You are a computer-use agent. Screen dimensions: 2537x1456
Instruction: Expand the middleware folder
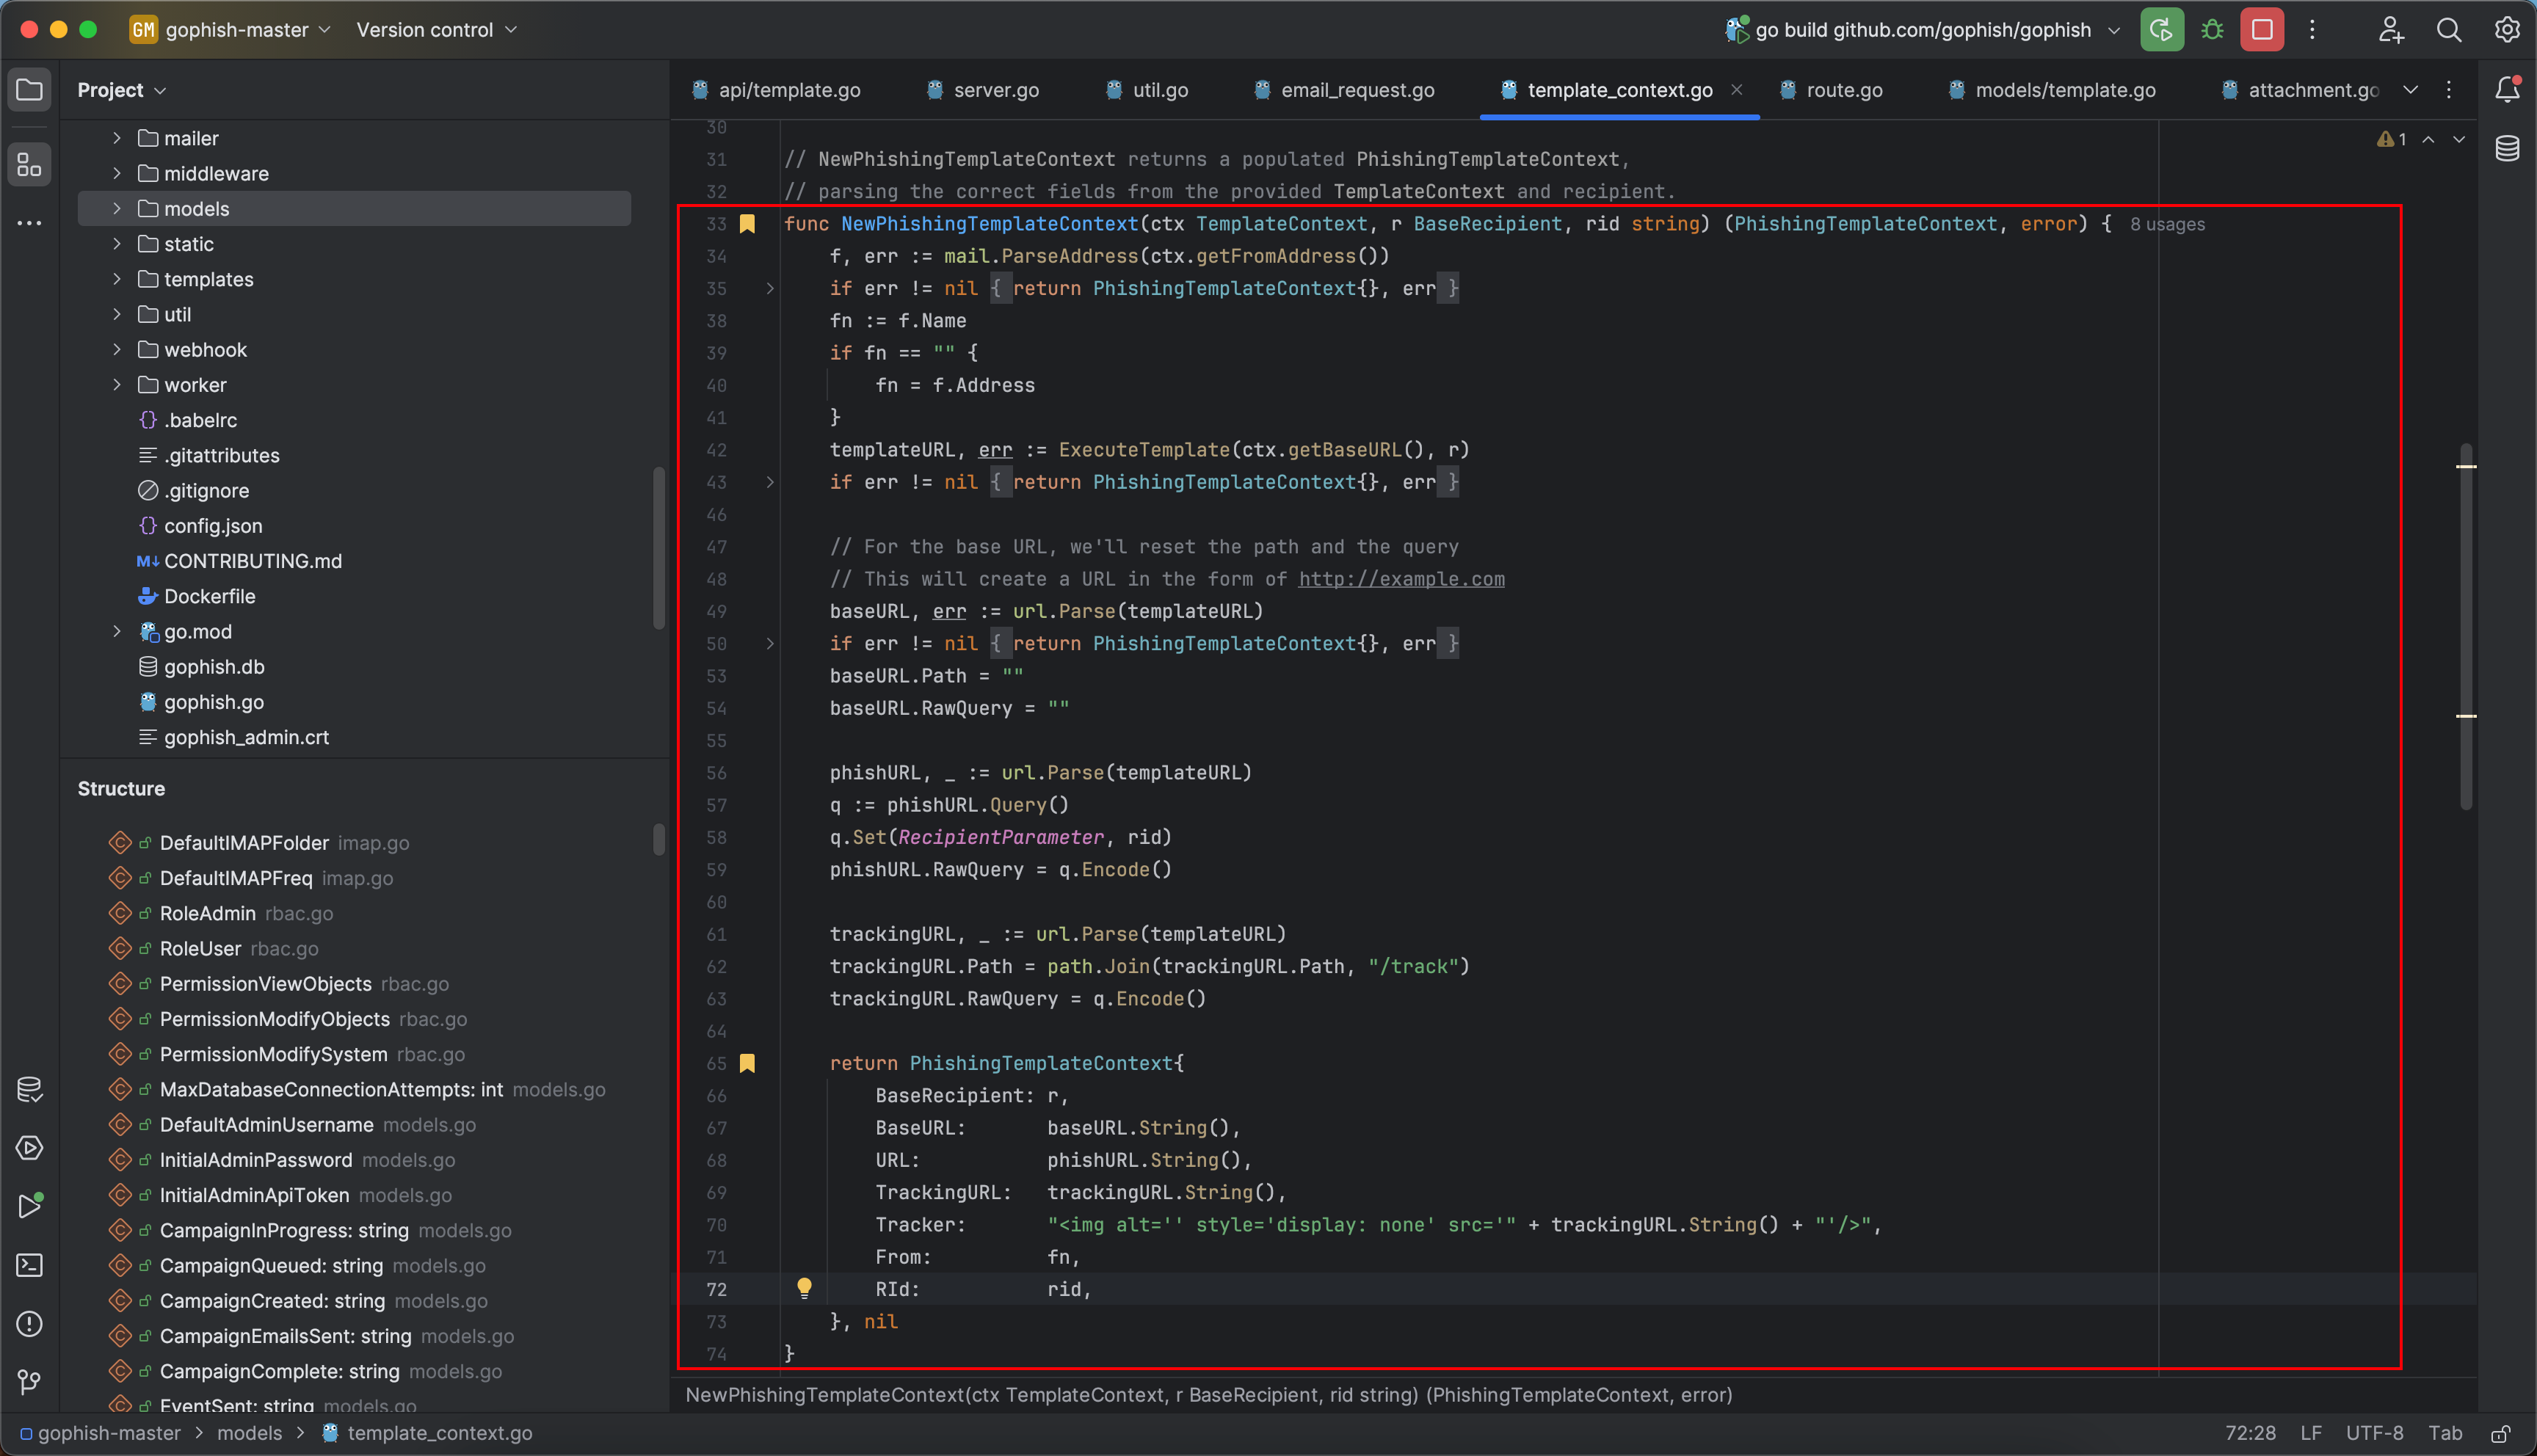[x=117, y=173]
